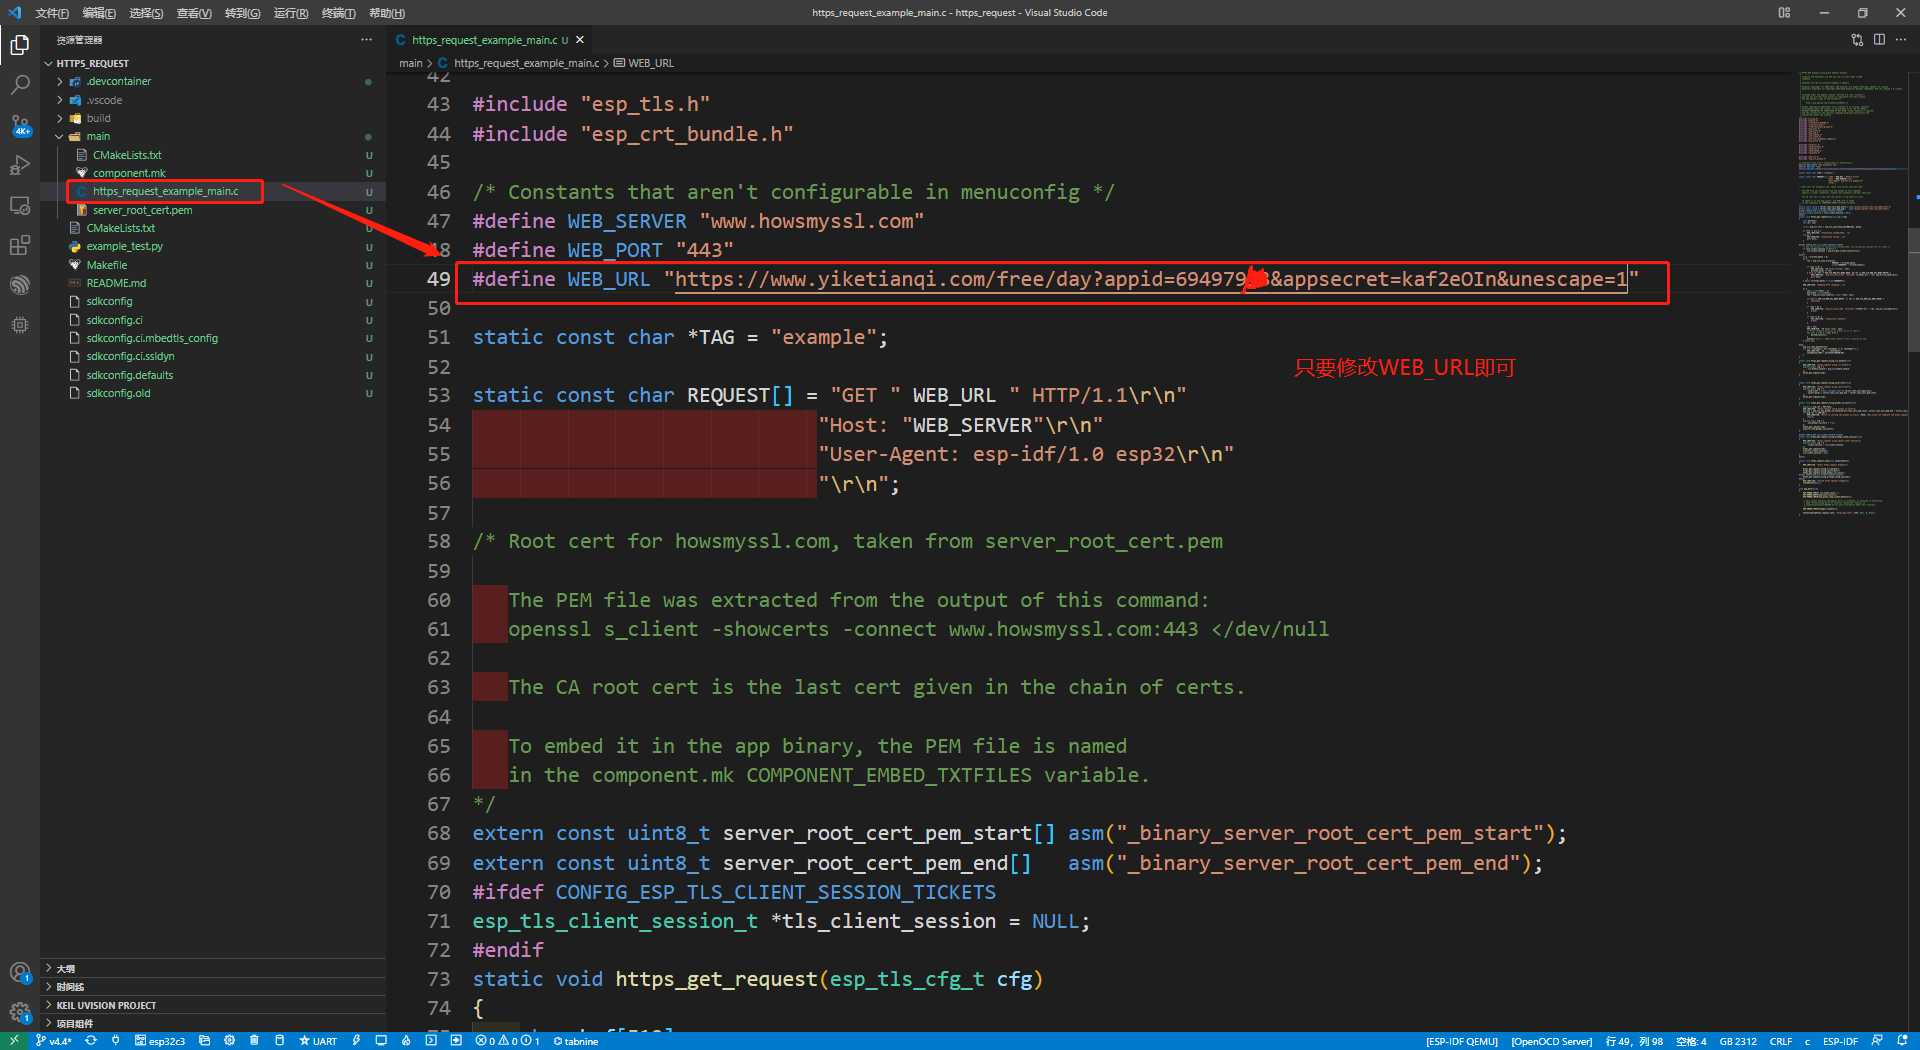Click the [ESP-IDF QEMU] status item
Image resolution: width=1920 pixels, height=1050 pixels.
[1462, 1041]
